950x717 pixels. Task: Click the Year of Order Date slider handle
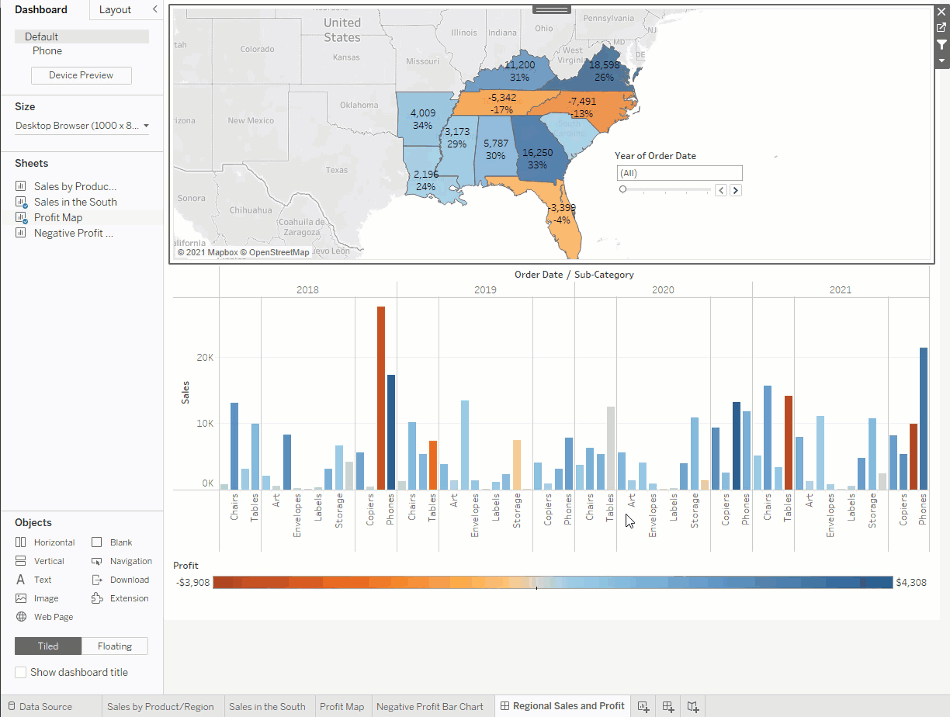(623, 189)
